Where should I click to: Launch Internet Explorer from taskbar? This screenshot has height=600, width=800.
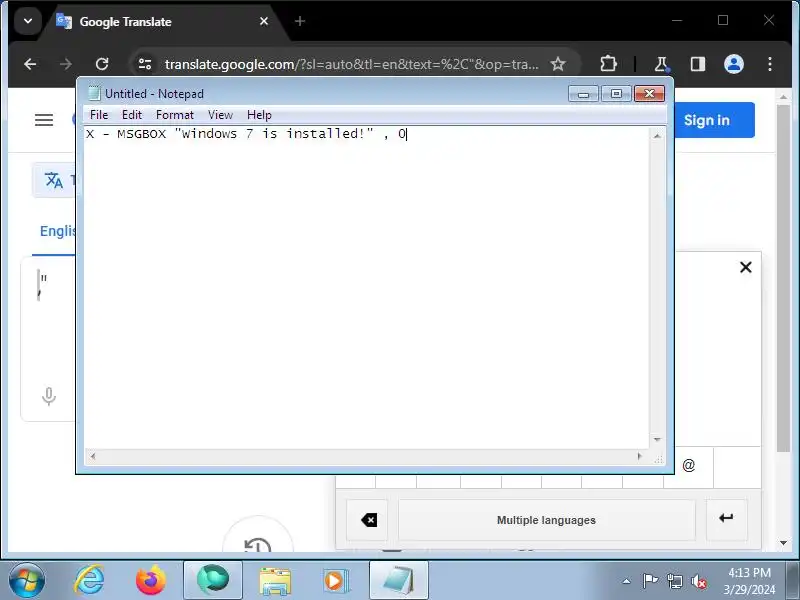pyautogui.click(x=90, y=581)
